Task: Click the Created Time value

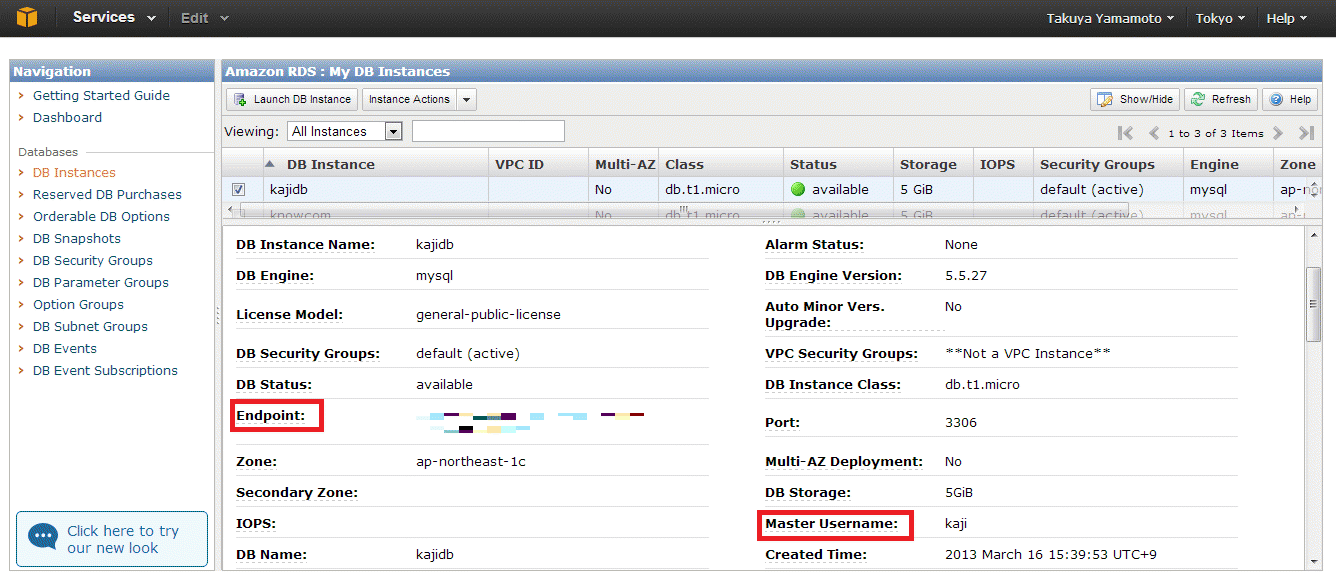Action: coord(1051,555)
